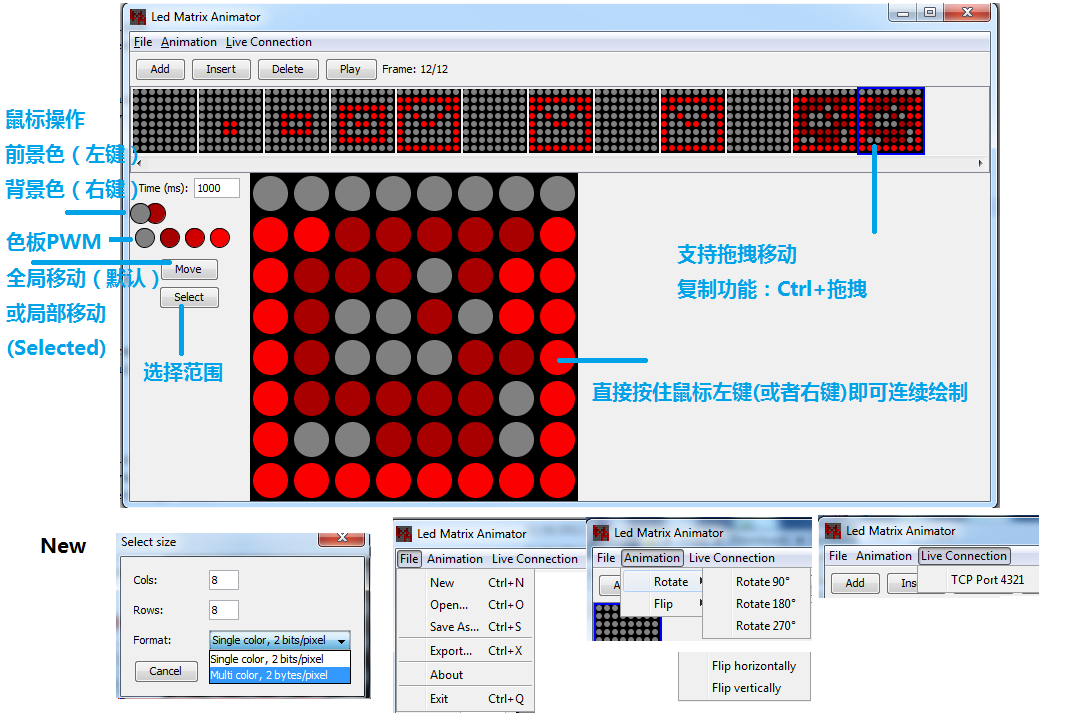Pick the brightest red swatch in the PWM palette
The image size is (1079, 725).
point(219,237)
